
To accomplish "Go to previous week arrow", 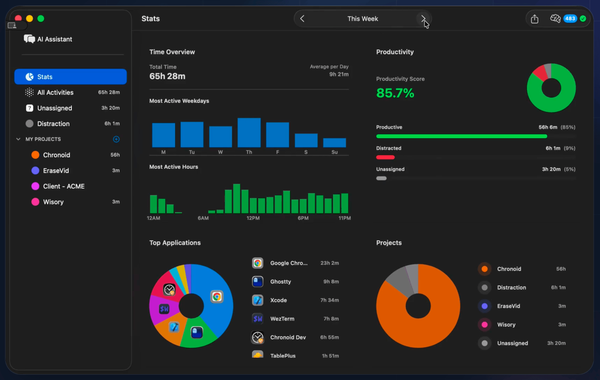I will [x=302, y=19].
